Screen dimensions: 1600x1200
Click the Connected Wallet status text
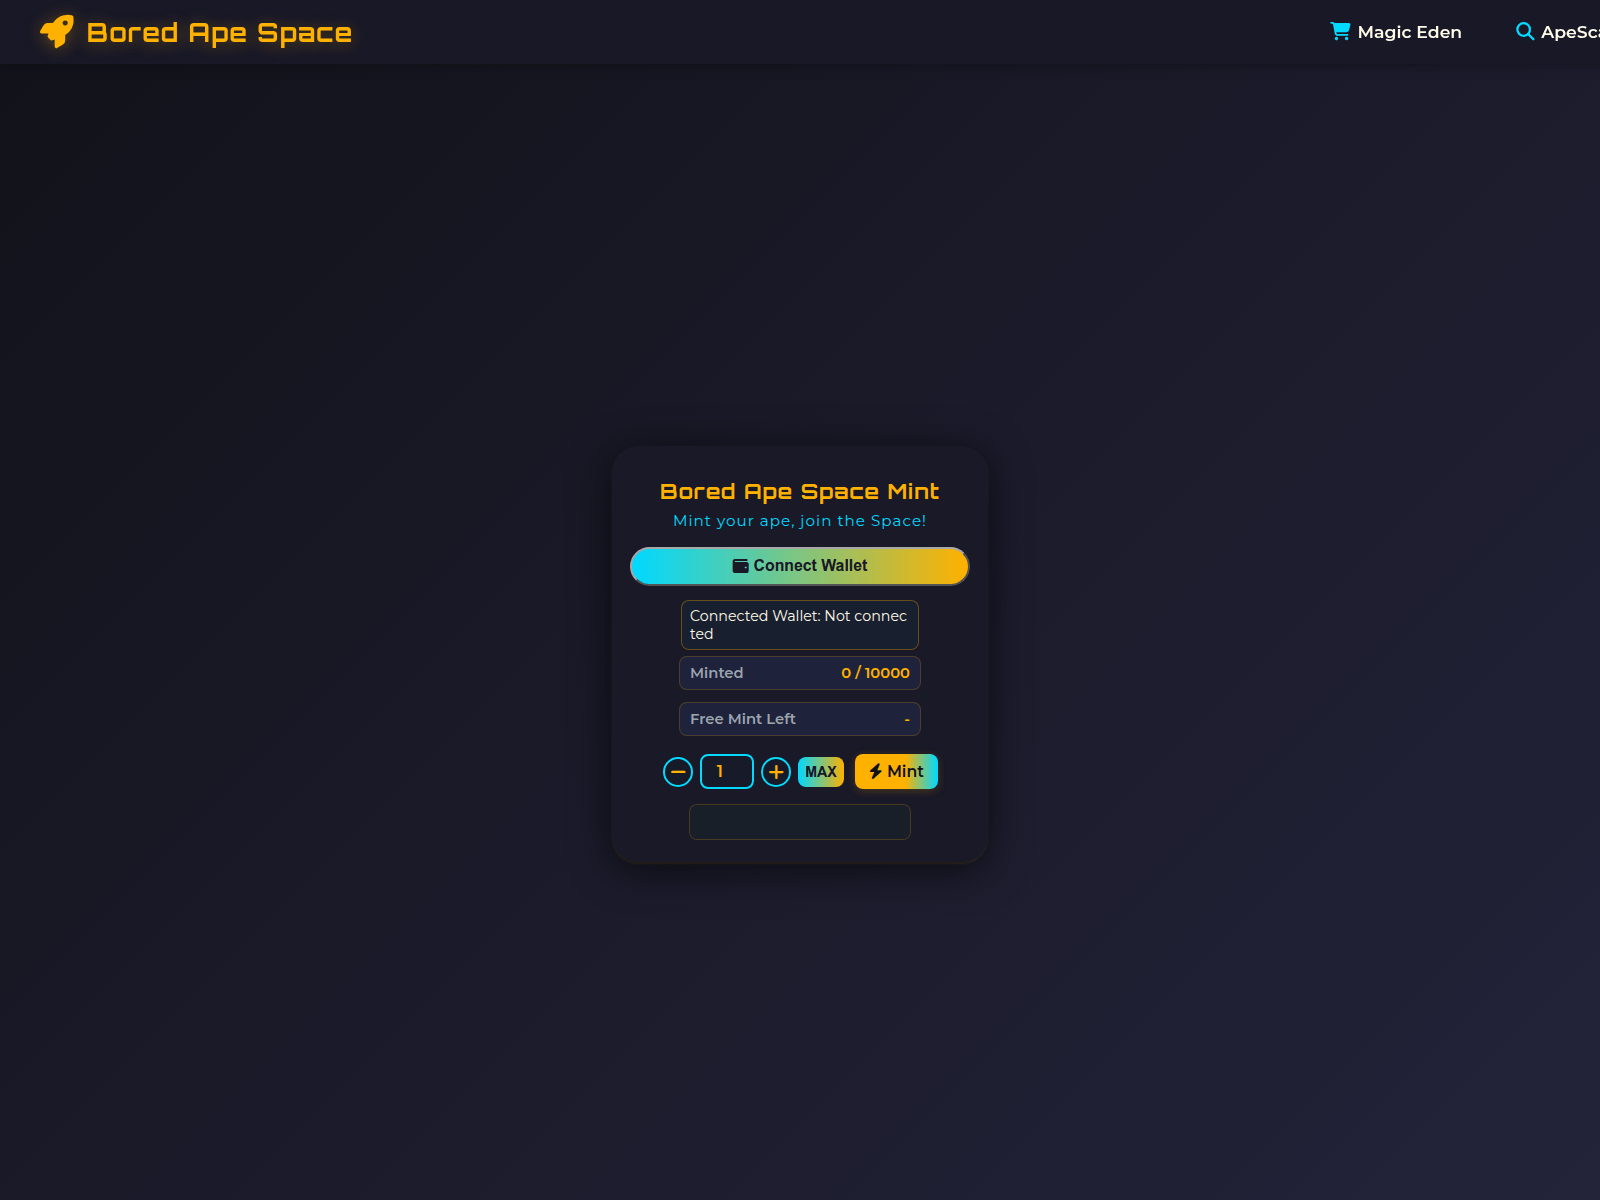(x=800, y=625)
